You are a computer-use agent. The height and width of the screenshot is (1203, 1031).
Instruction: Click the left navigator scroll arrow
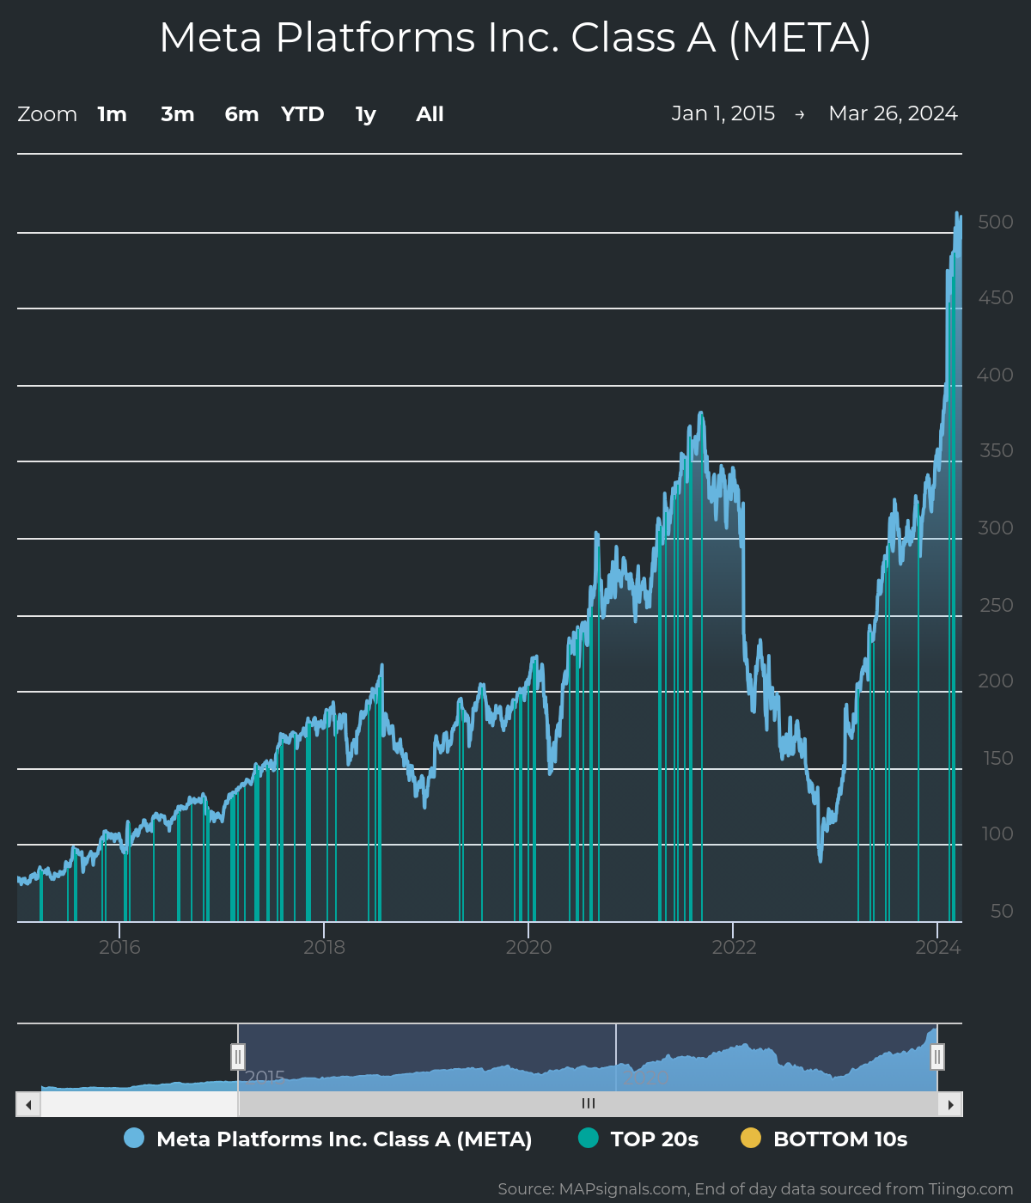point(28,1103)
